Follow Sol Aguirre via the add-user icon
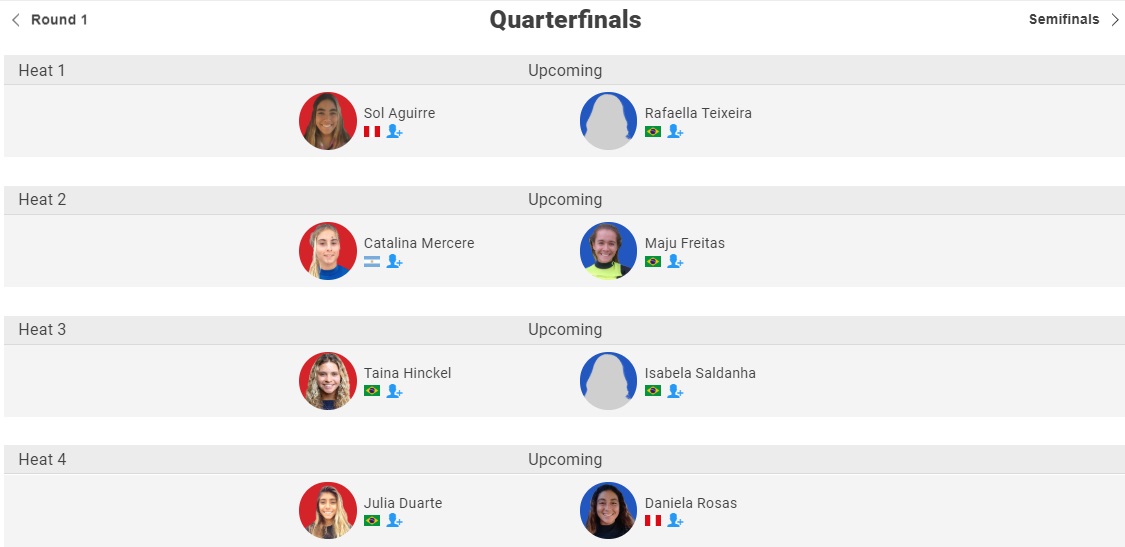This screenshot has height=547, width=1125. (x=395, y=131)
